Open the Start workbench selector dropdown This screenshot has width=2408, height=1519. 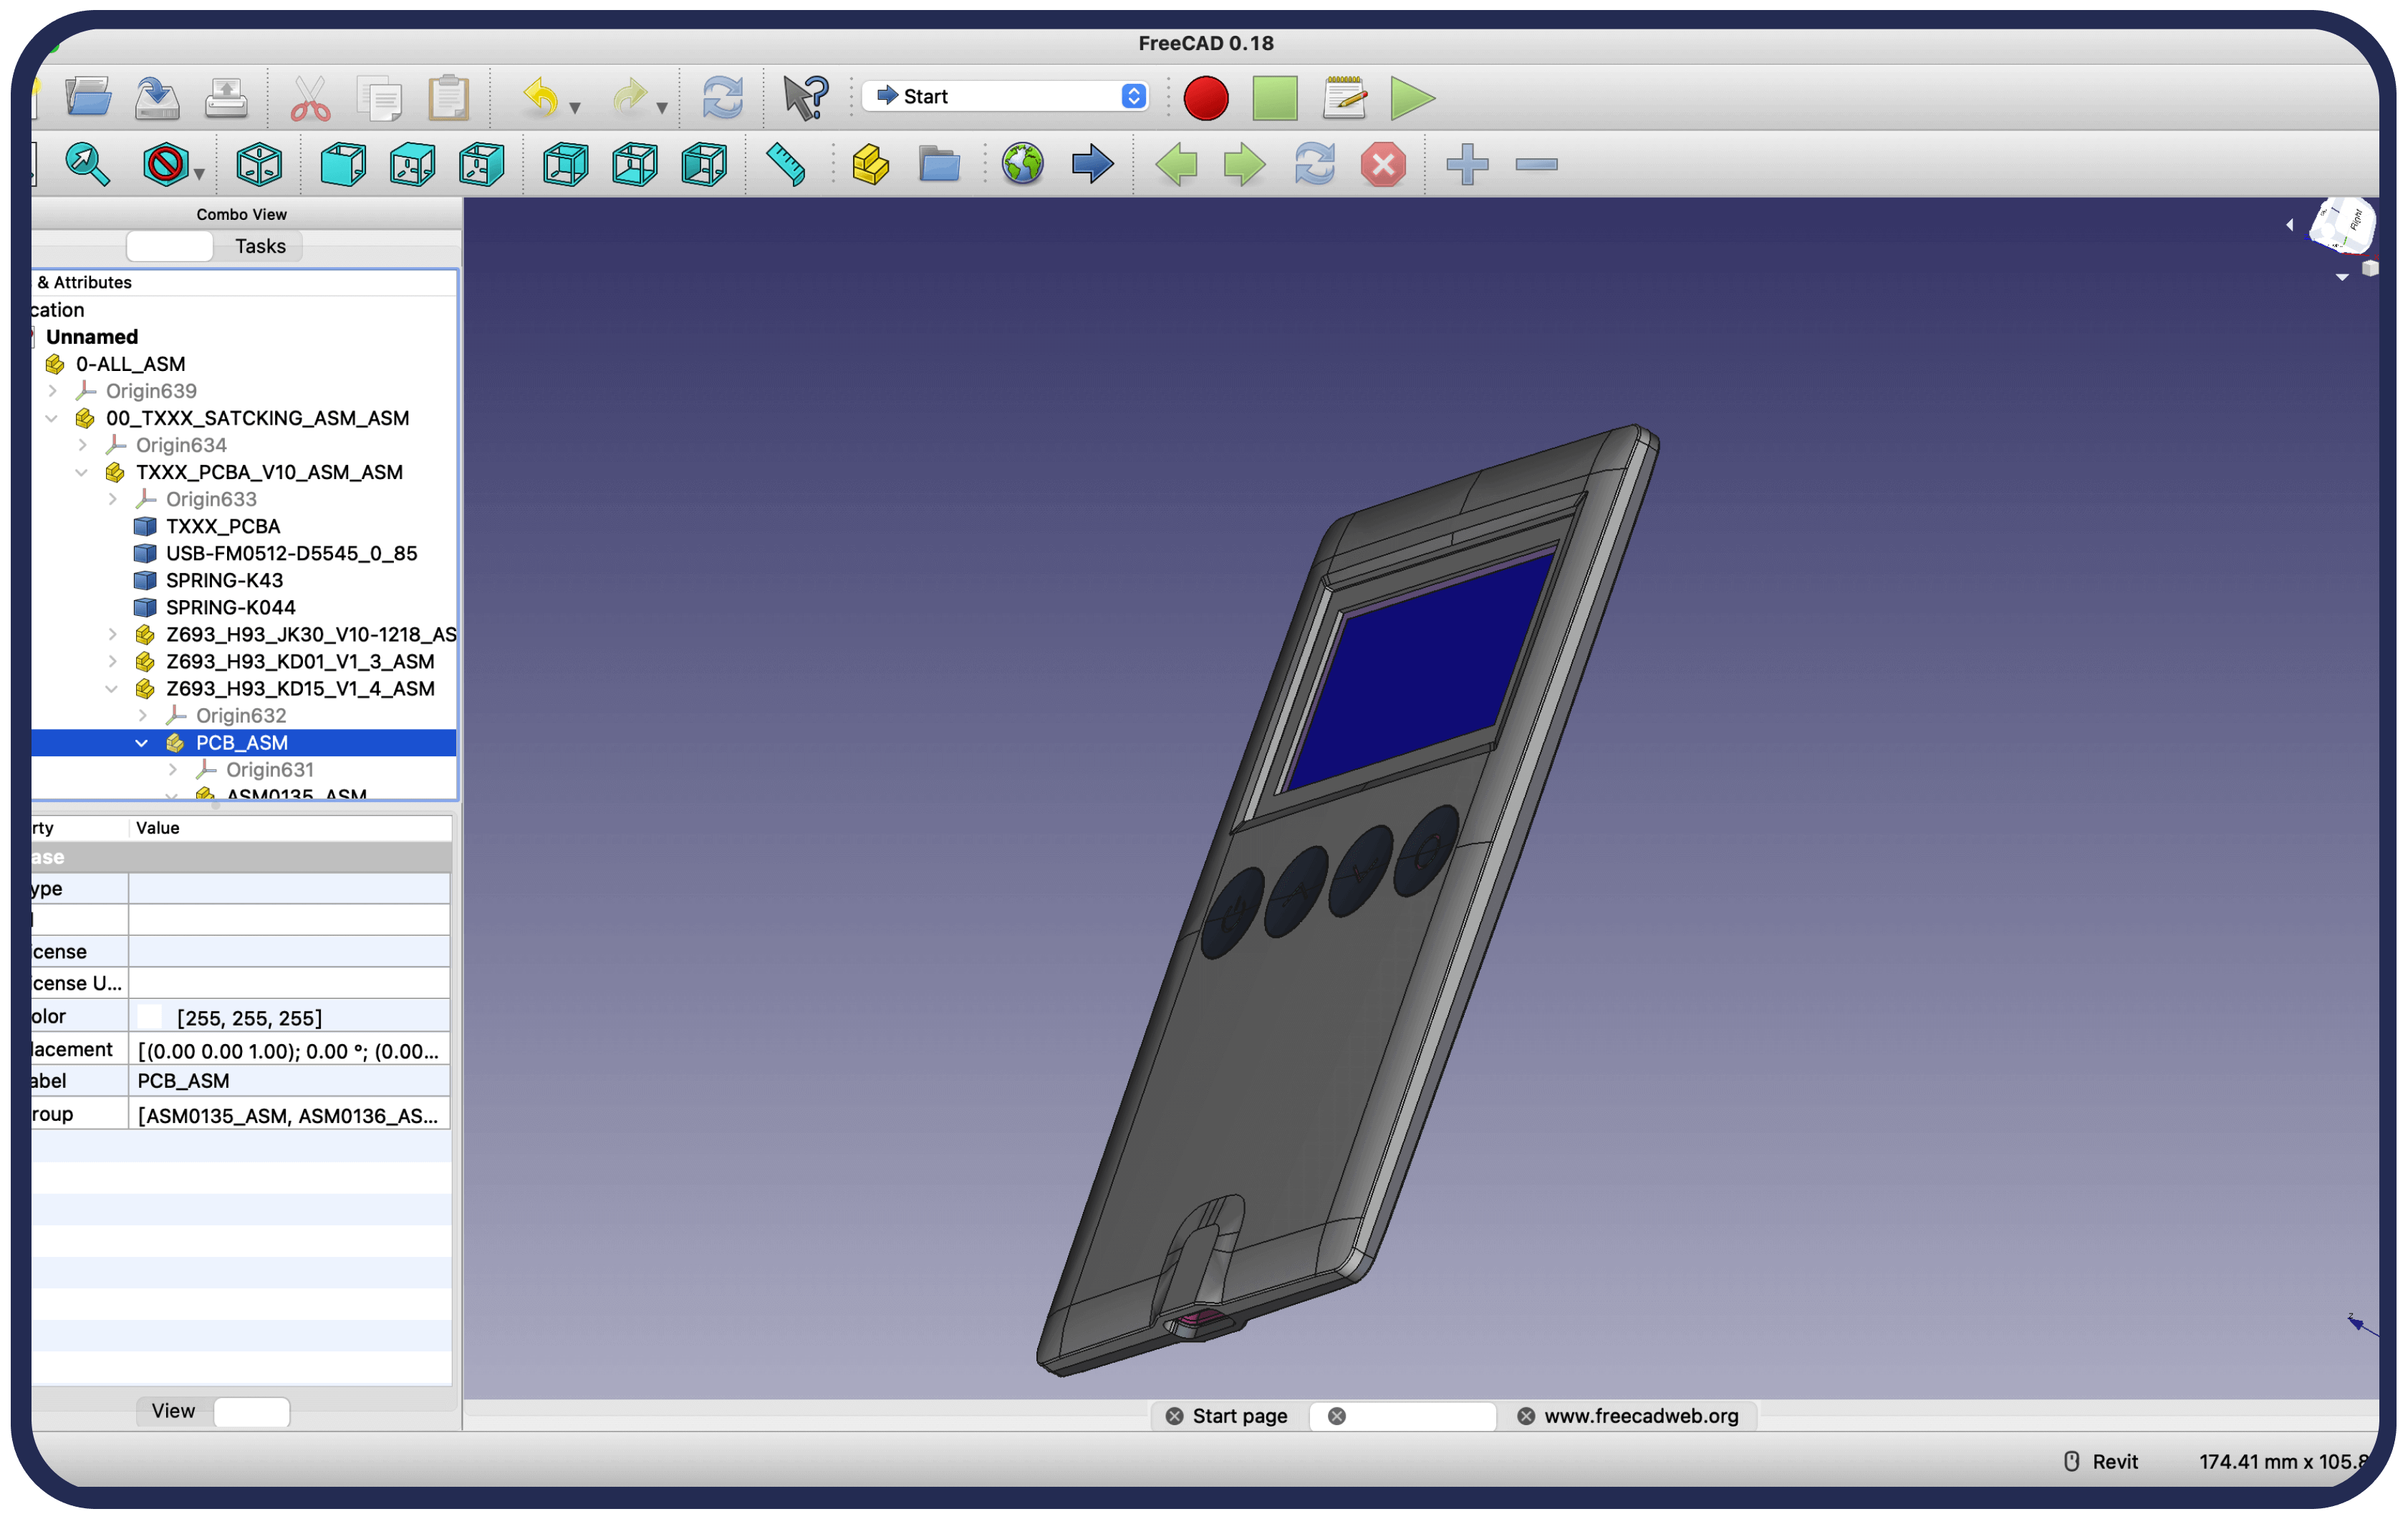(x=1006, y=96)
